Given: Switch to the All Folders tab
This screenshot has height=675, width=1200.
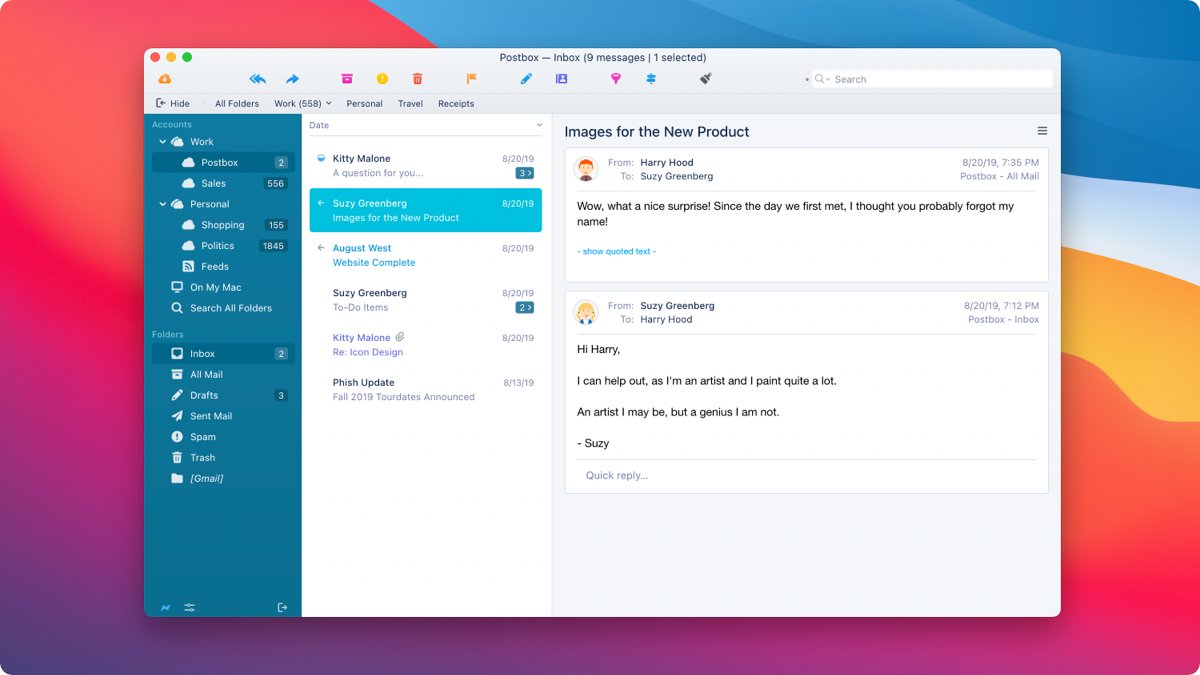Looking at the screenshot, I should point(237,104).
